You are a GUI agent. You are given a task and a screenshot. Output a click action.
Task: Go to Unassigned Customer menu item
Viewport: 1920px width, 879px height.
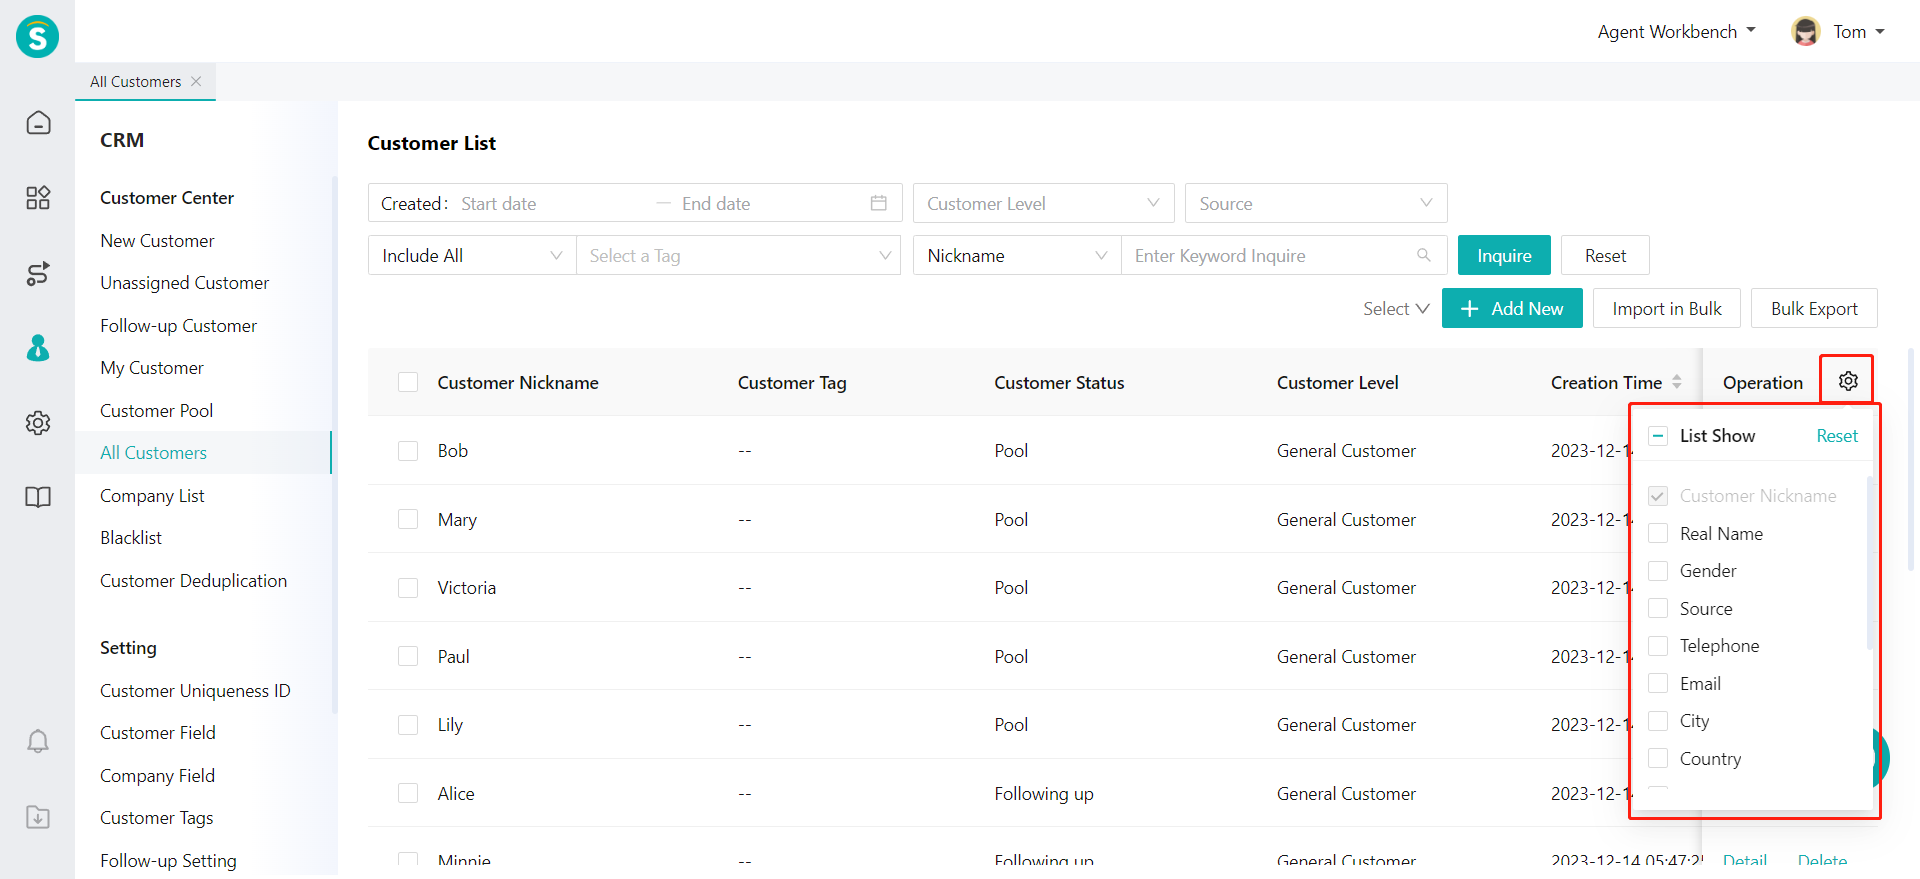pyautogui.click(x=184, y=283)
